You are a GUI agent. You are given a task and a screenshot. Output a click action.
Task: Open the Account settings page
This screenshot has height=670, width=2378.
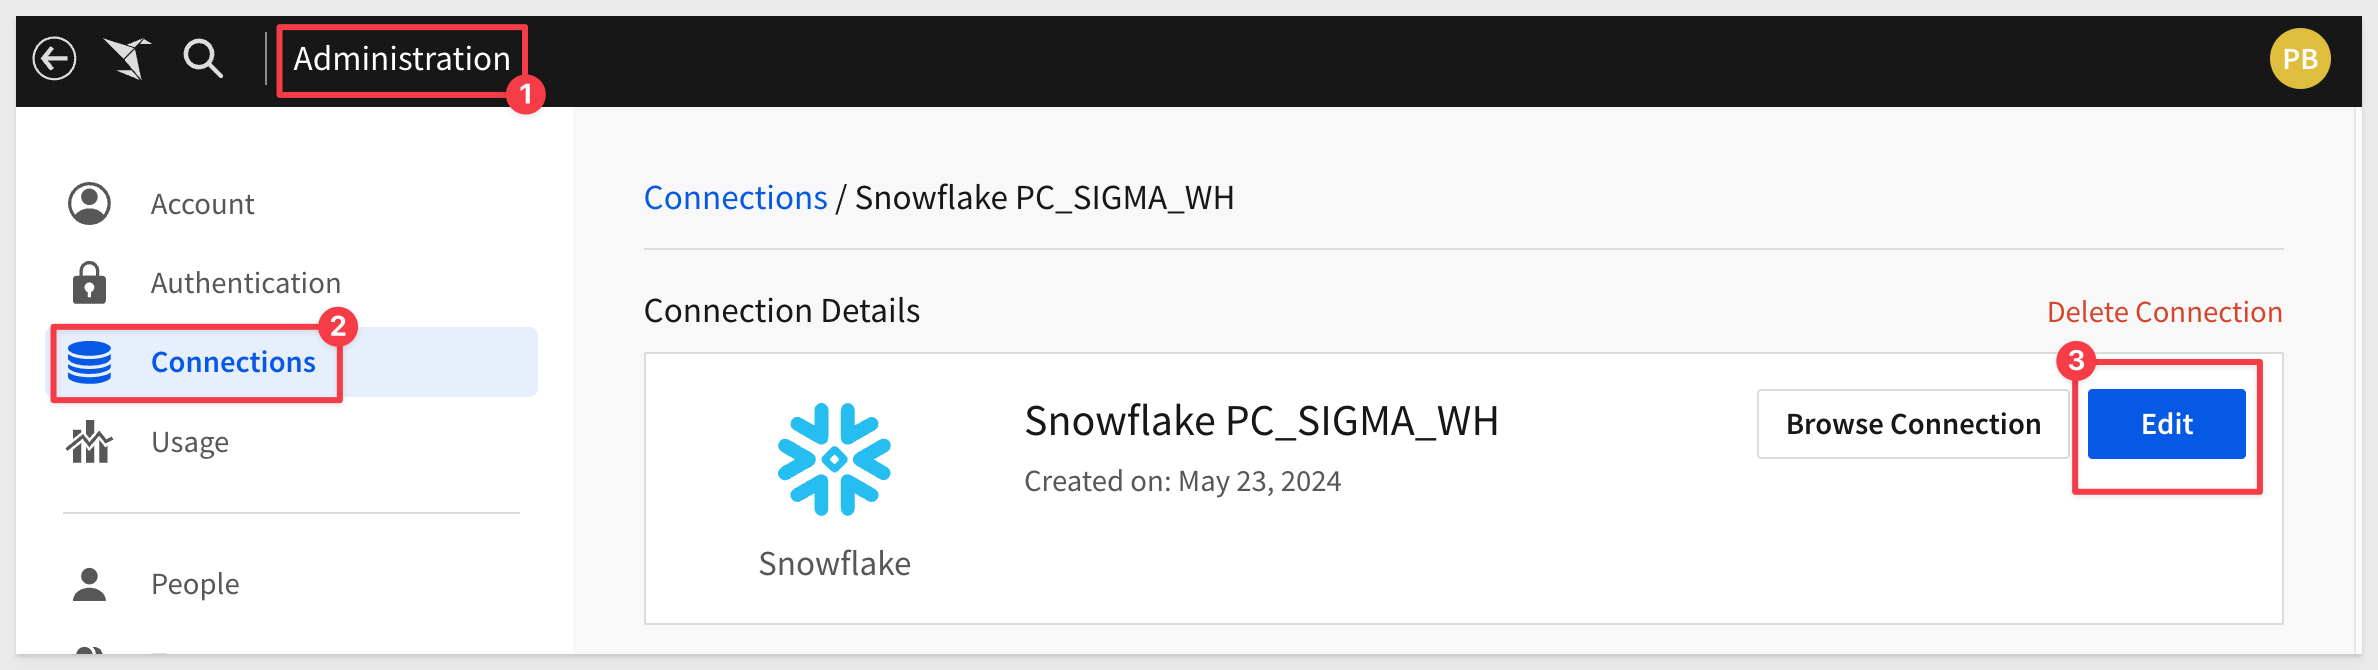(x=202, y=204)
